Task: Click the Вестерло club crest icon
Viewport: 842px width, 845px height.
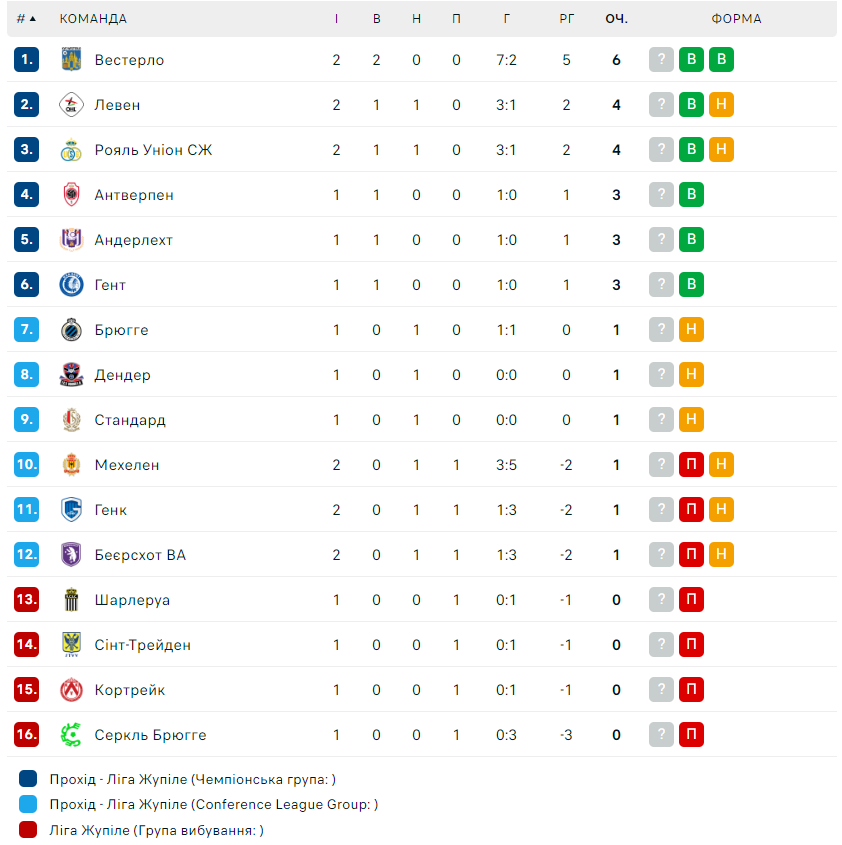Action: tap(70, 60)
